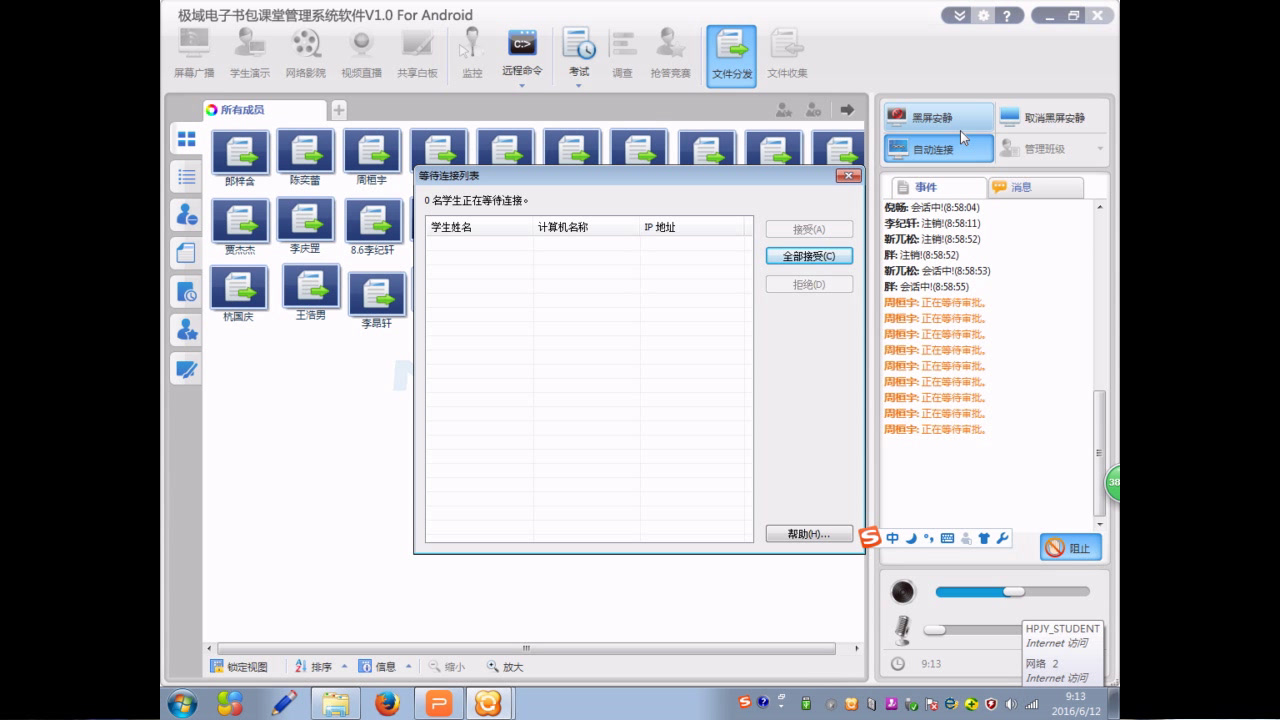The image size is (1280, 720).
Task: Switch to the 消息 messages tab
Action: pos(1036,187)
